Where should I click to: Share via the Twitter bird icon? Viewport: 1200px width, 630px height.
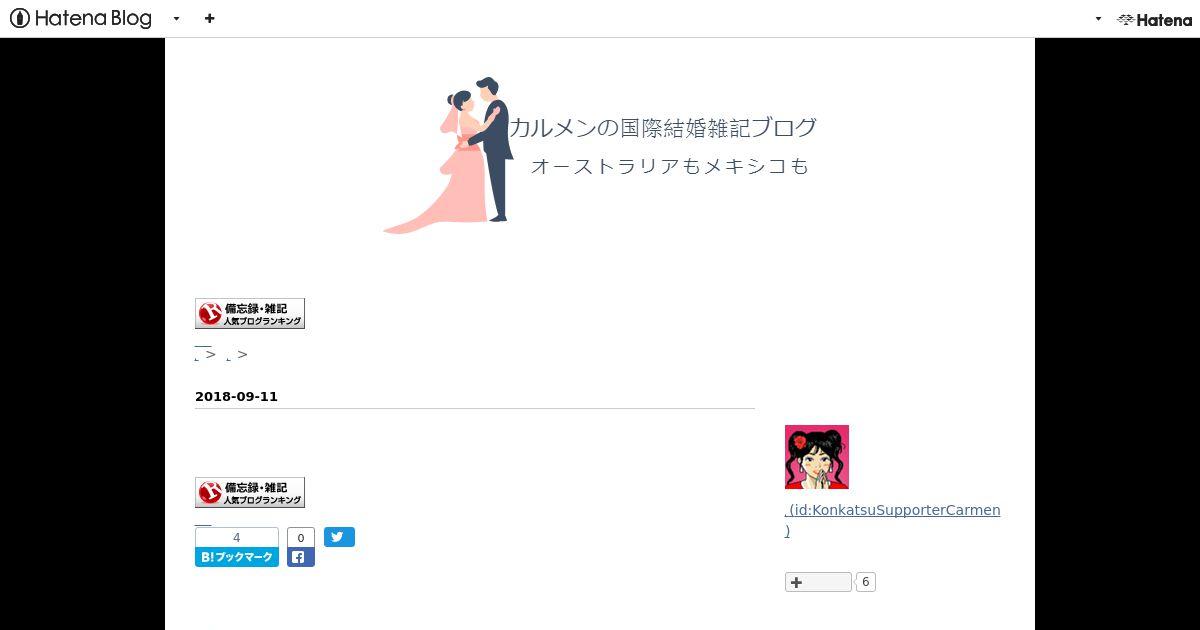pos(339,537)
